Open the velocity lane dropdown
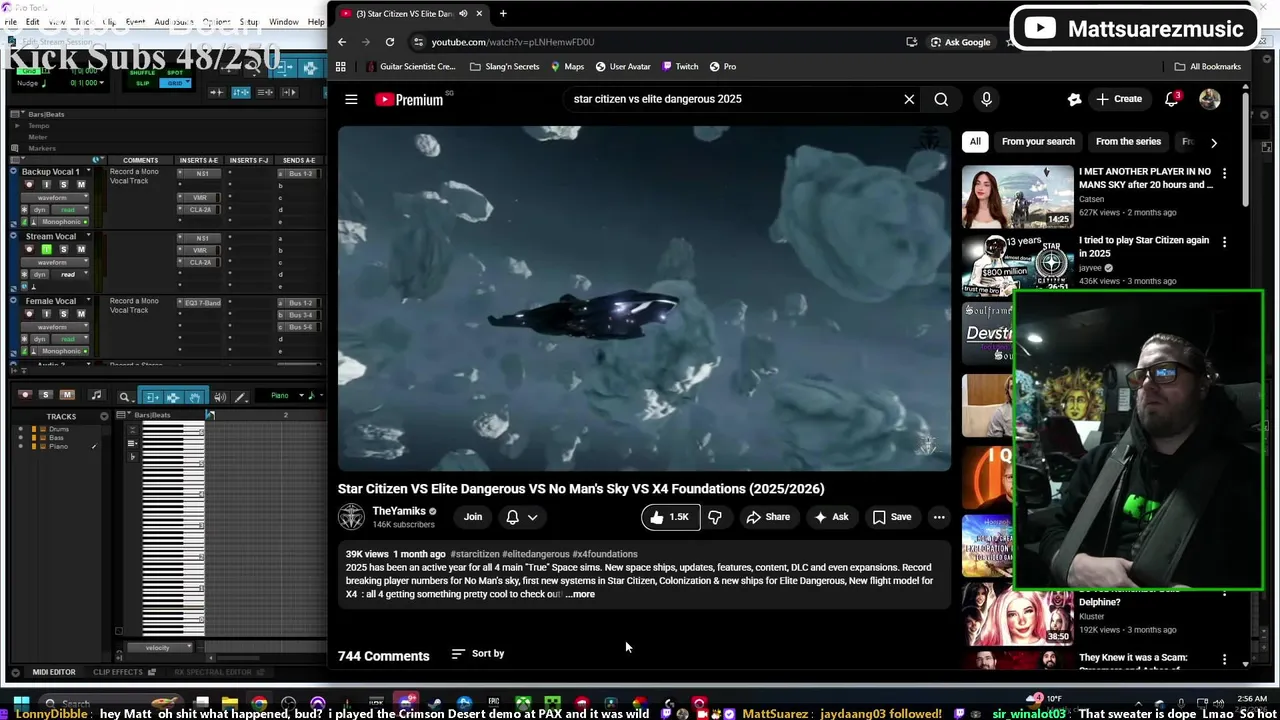 160,647
